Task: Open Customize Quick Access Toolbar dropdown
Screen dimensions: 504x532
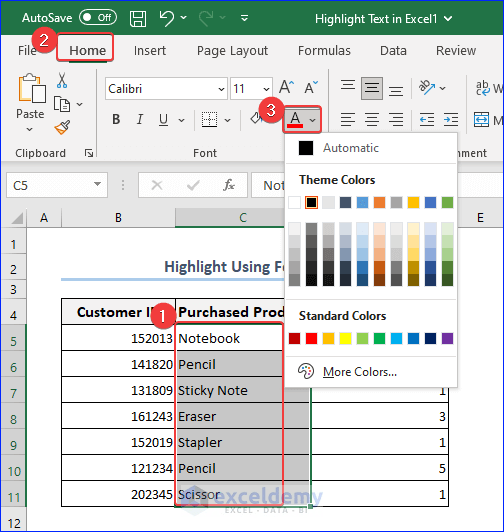Action: click(244, 18)
